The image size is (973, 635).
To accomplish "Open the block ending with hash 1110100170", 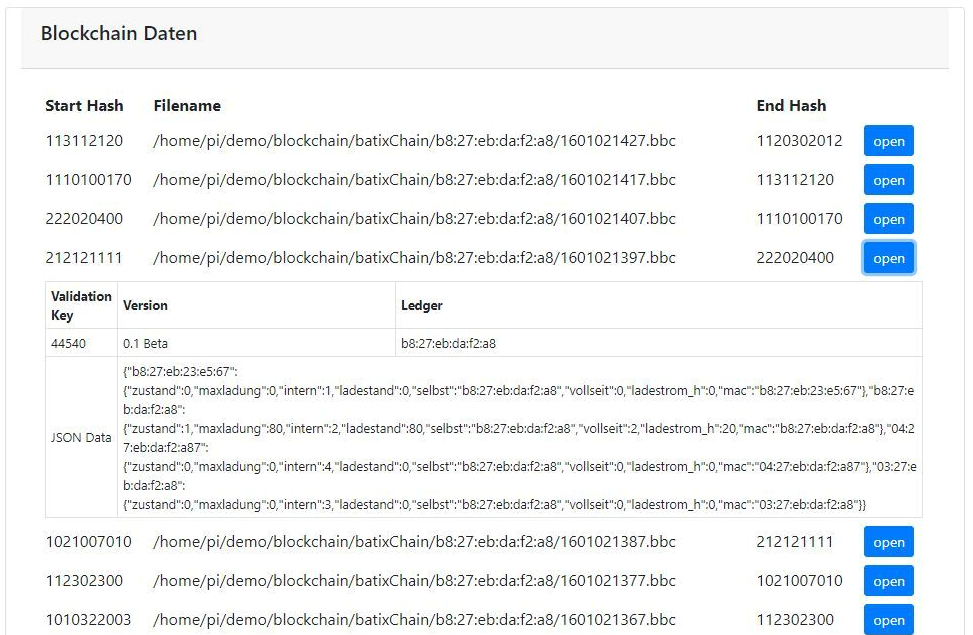I will pyautogui.click(x=888, y=219).
